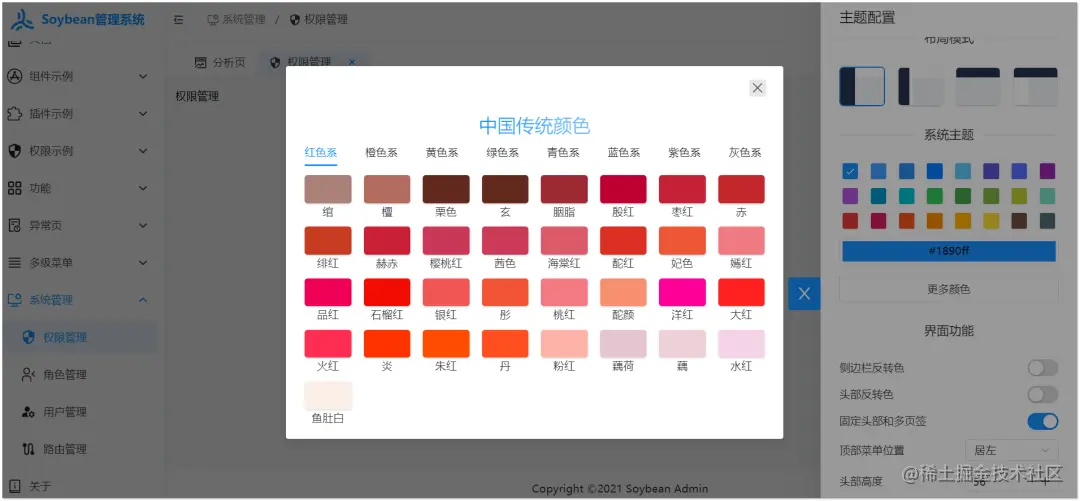Click the 异常页 icon in sidebar
This screenshot has height=501, width=1080.
point(14,225)
